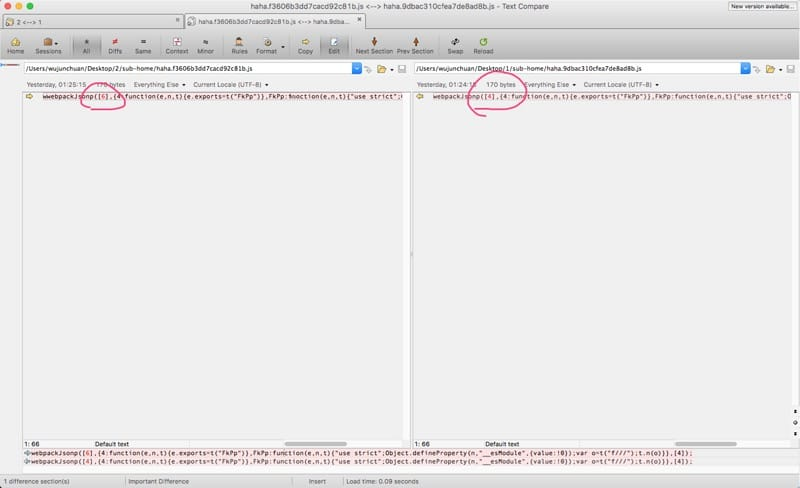Click the Copy arrow toolbar icon
Viewport: 800px width, 488px height.
click(x=305, y=42)
